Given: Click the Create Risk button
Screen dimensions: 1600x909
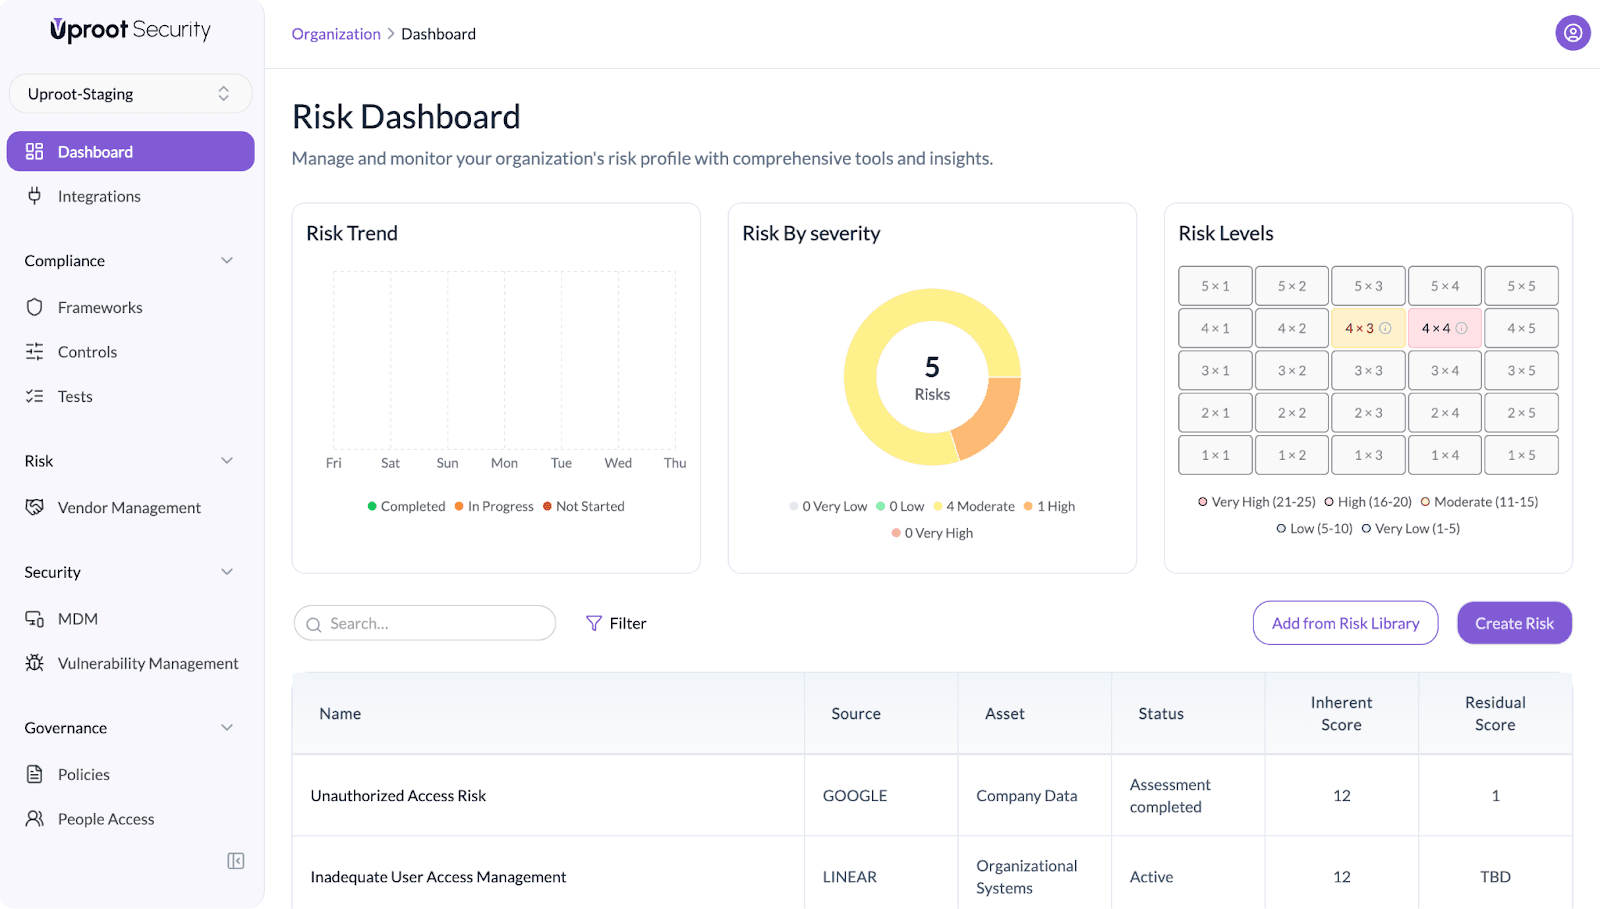Looking at the screenshot, I should click(x=1514, y=623).
